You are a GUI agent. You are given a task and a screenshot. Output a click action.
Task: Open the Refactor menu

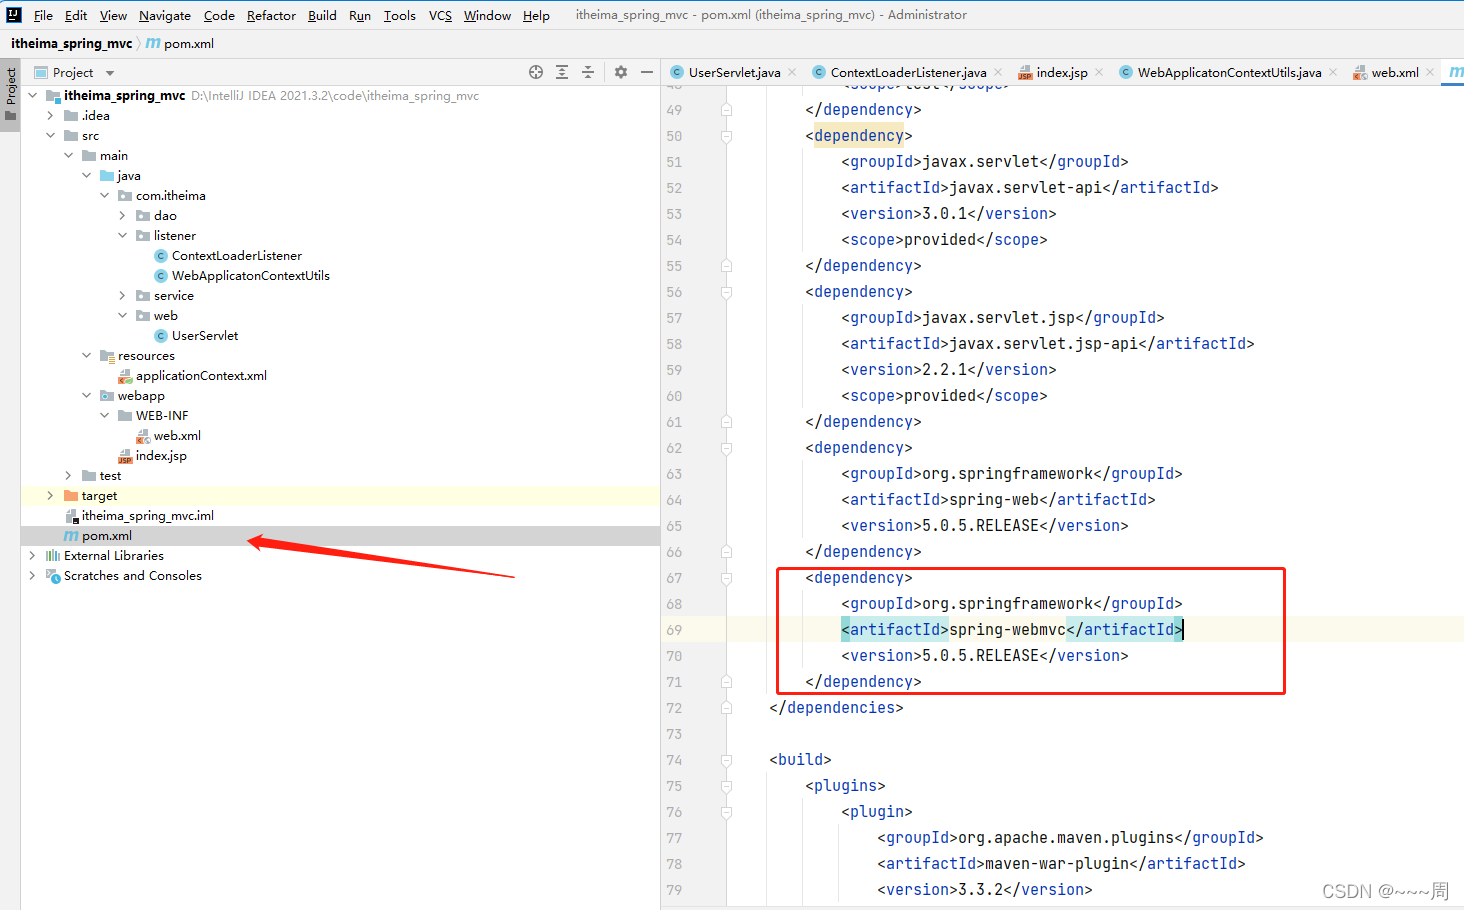coord(271,15)
